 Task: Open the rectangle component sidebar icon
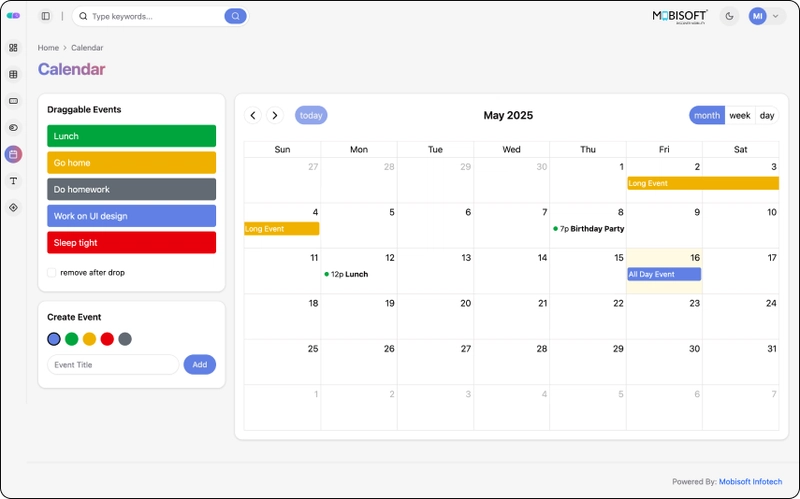tap(13, 101)
